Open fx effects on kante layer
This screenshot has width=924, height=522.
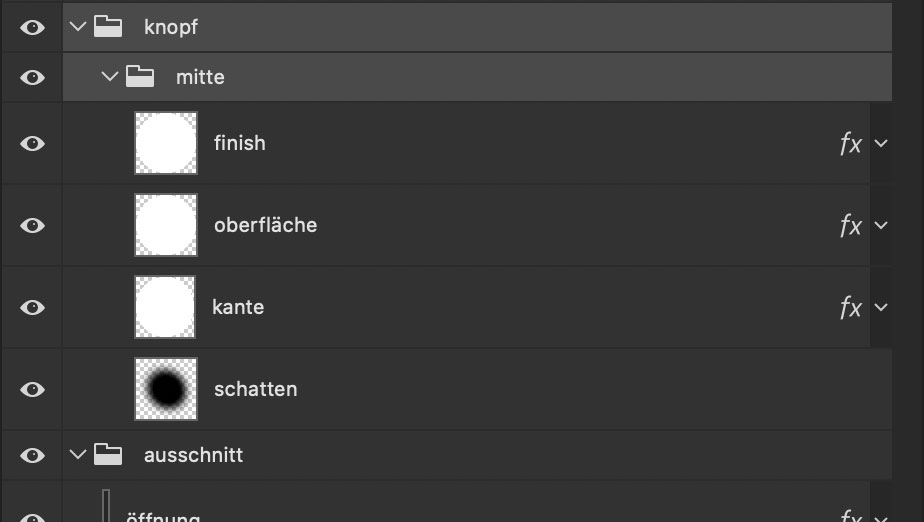click(x=850, y=307)
